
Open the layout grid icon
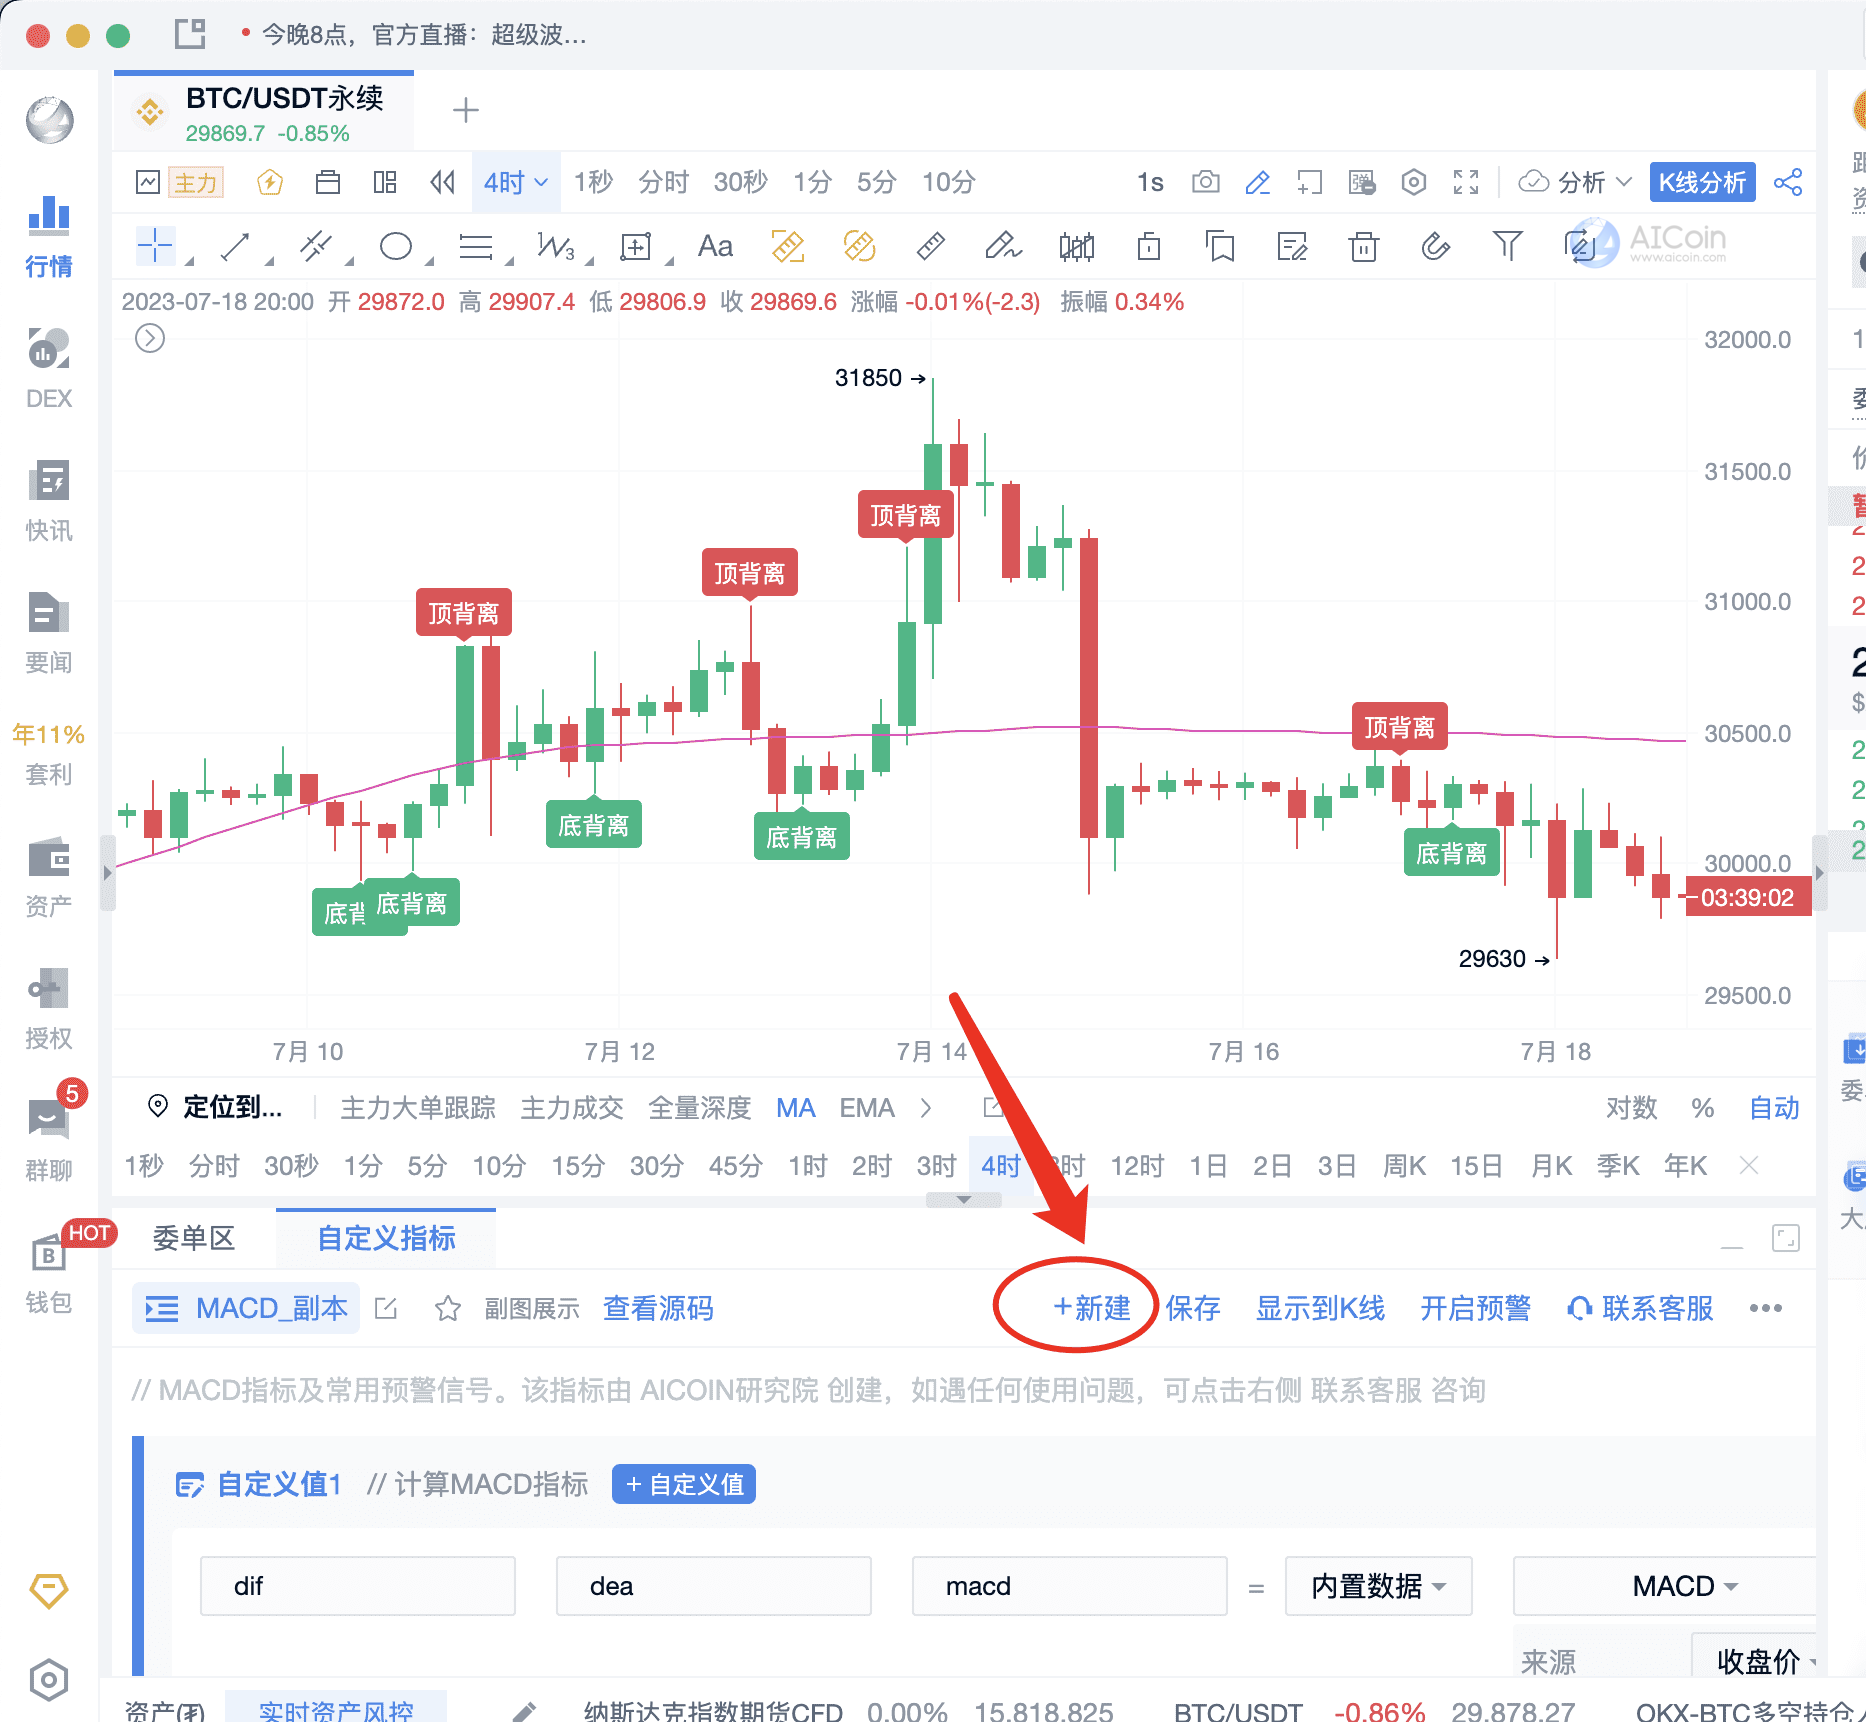[385, 182]
